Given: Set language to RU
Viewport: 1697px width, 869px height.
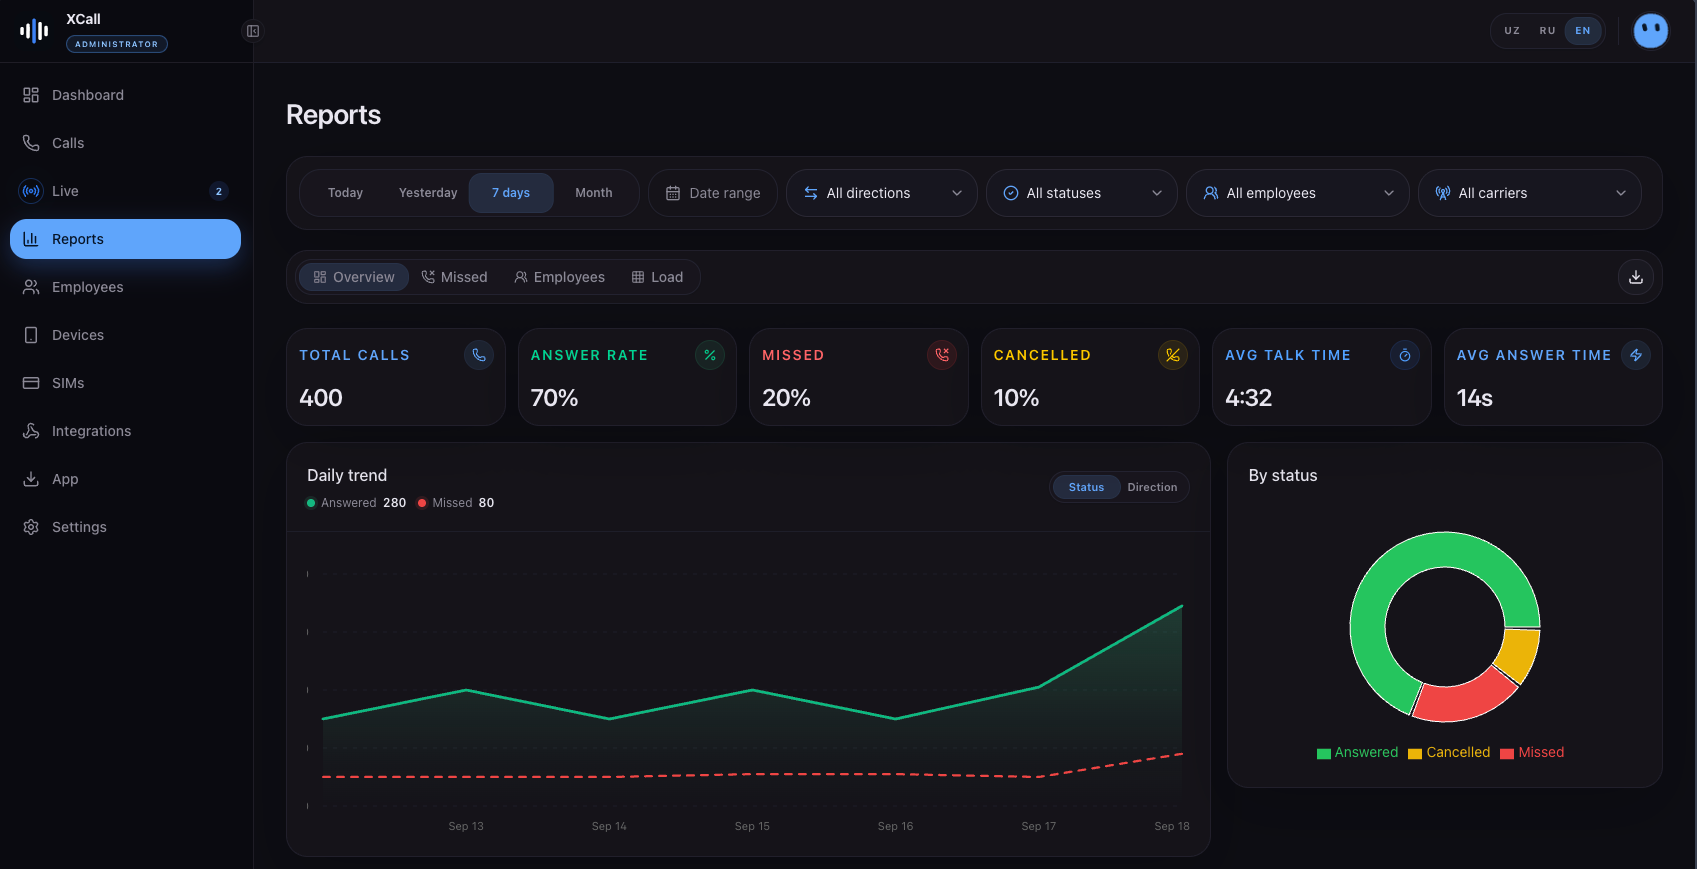Looking at the screenshot, I should coord(1547,31).
